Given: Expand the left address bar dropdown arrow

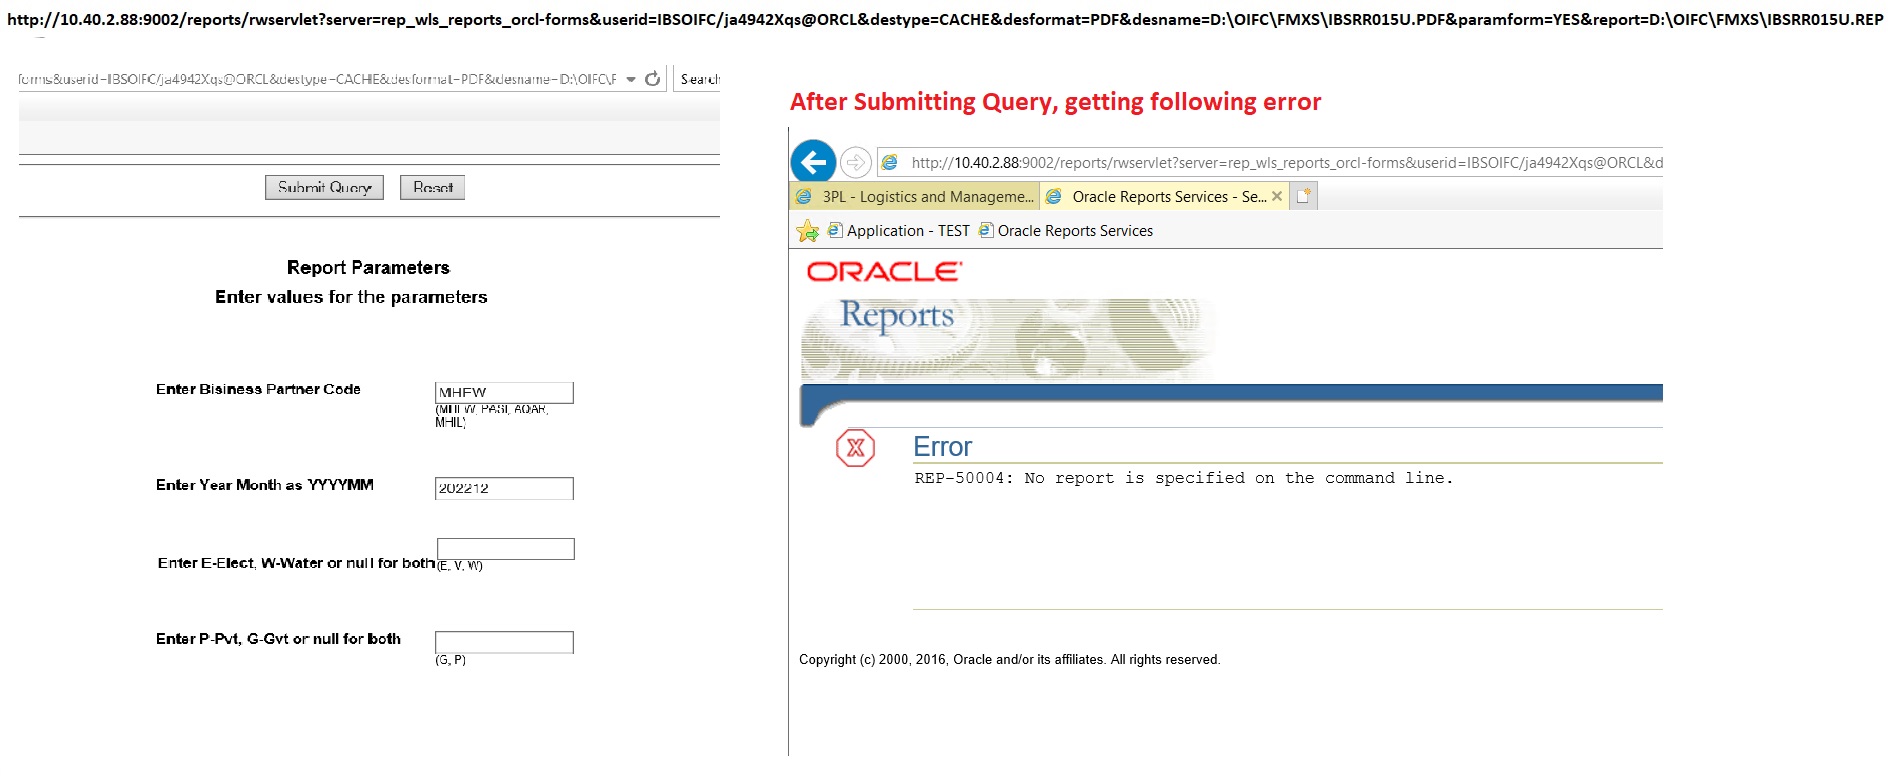Looking at the screenshot, I should pyautogui.click(x=631, y=79).
